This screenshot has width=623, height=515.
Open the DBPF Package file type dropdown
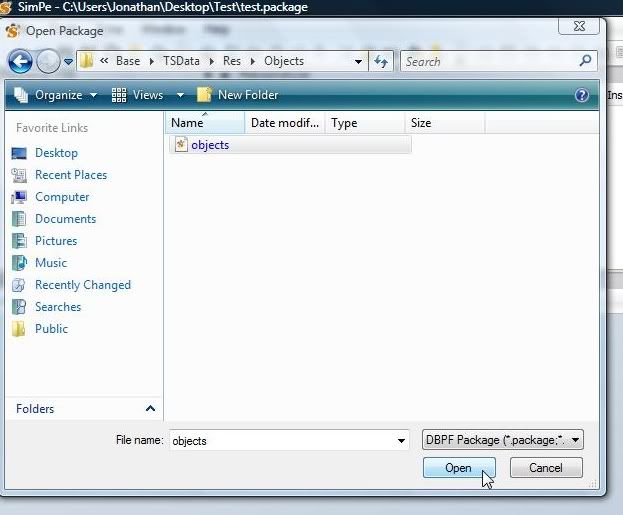[503, 439]
